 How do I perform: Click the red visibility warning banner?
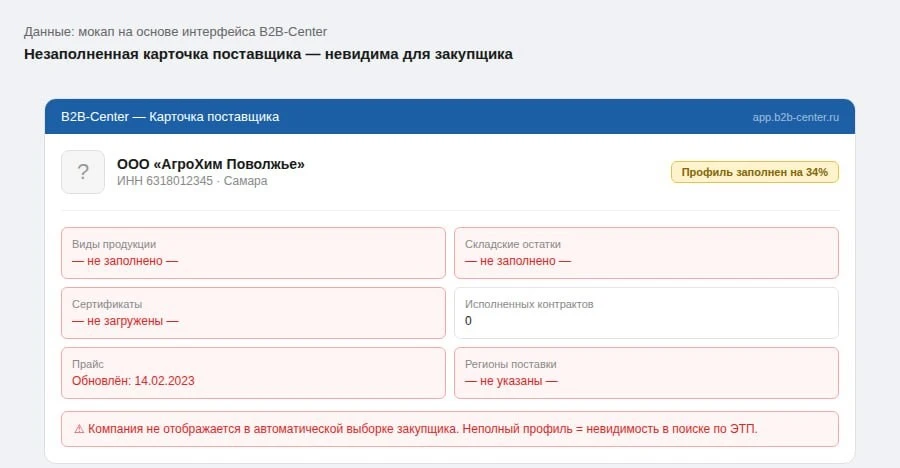450,429
